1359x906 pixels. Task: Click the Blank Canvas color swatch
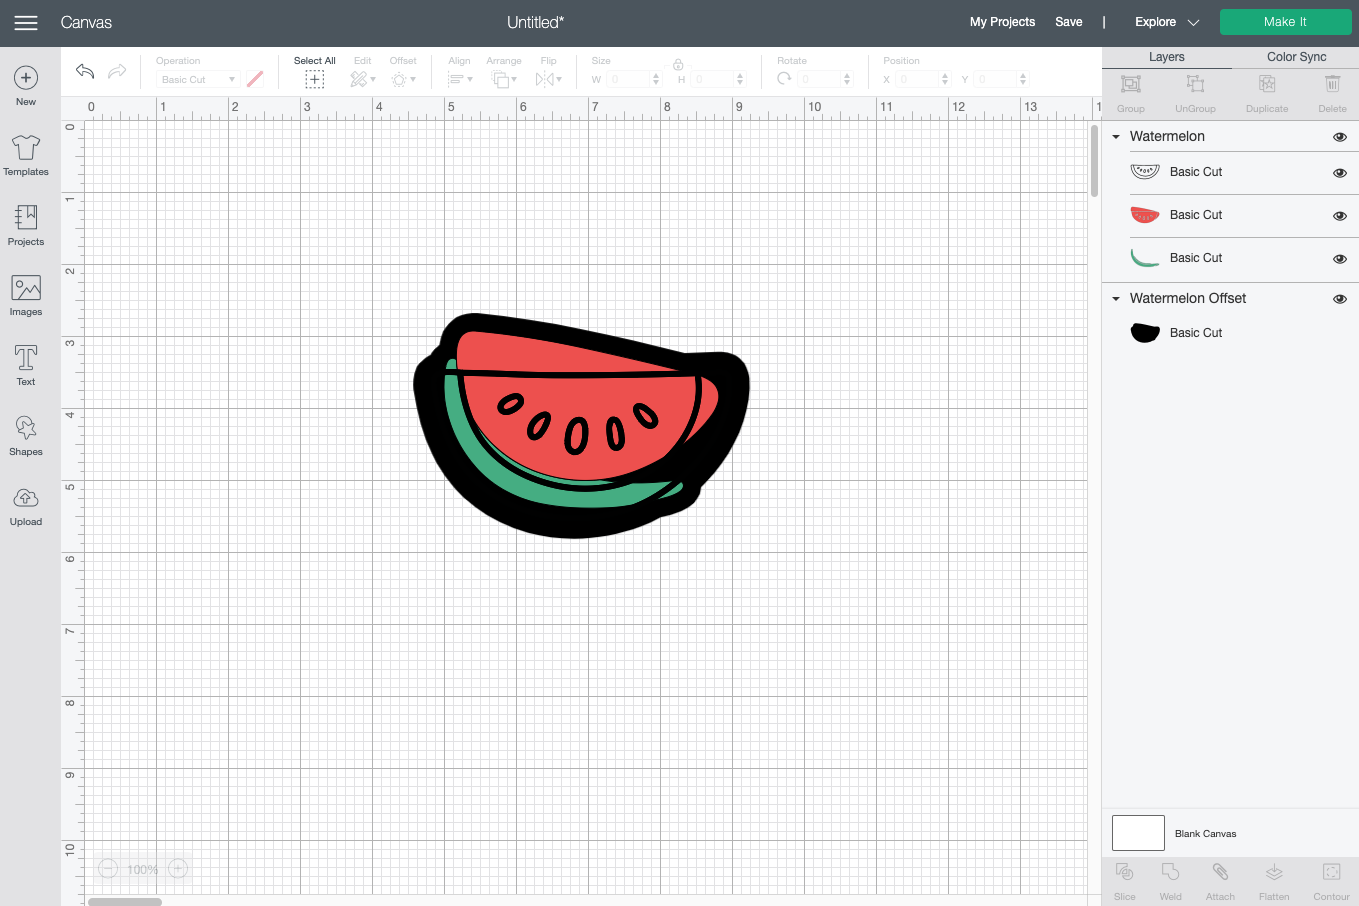pos(1138,833)
